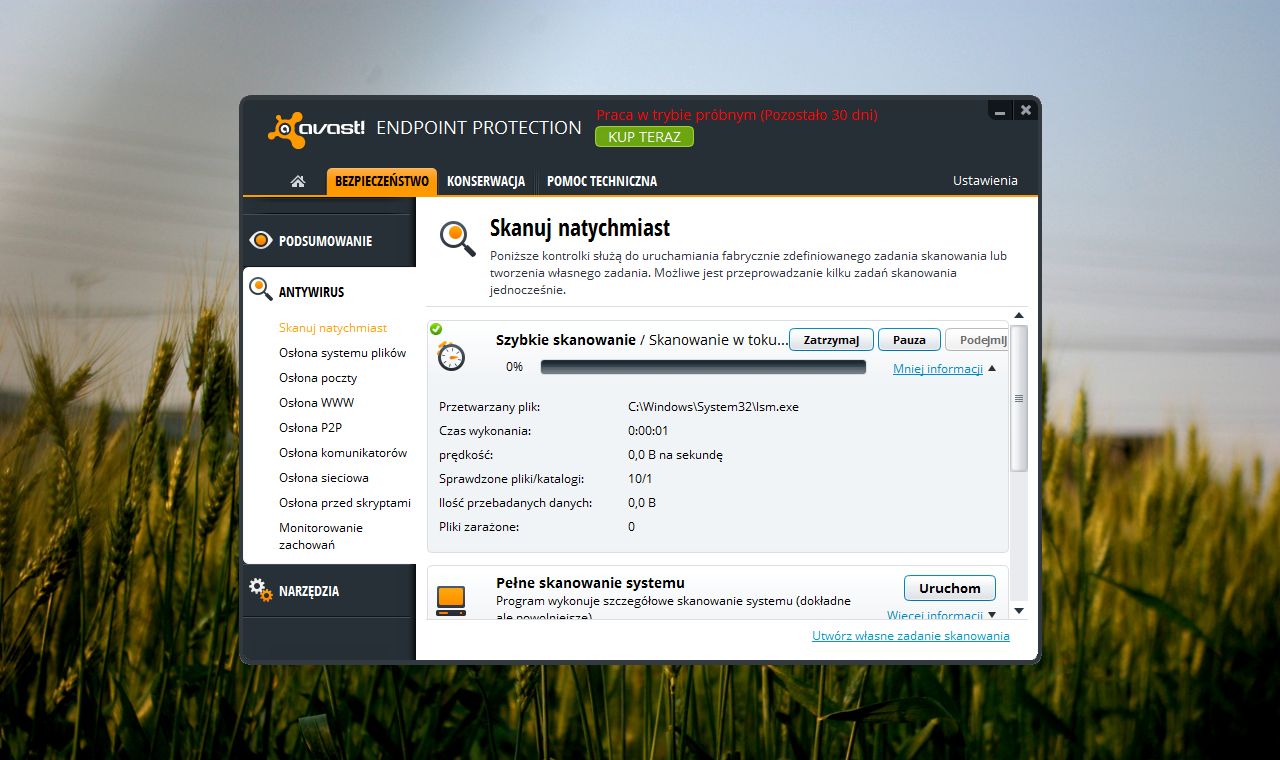Click the 0% progress label
This screenshot has height=760, width=1280.
[x=514, y=367]
